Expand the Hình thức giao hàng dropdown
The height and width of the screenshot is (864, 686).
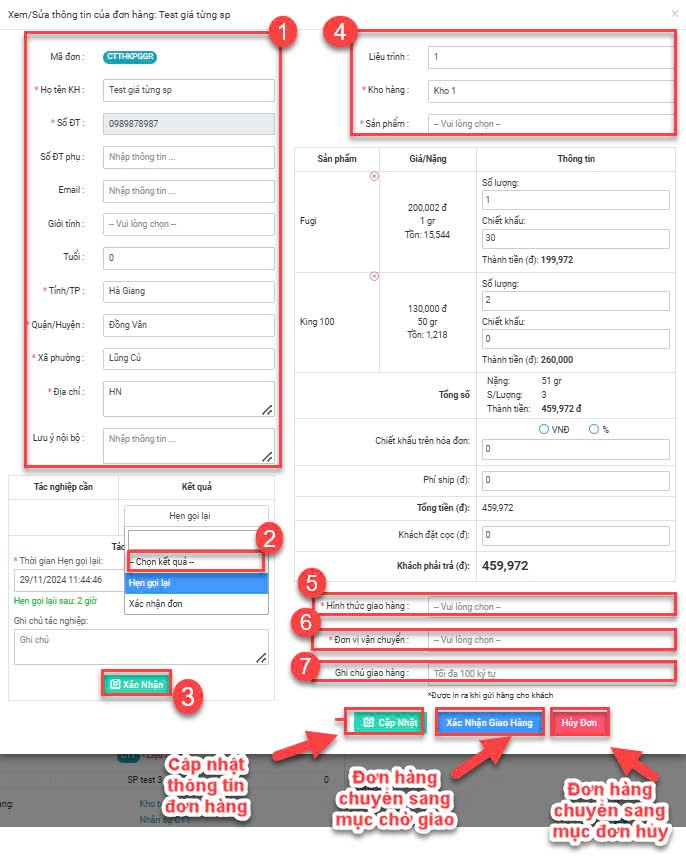[550, 606]
